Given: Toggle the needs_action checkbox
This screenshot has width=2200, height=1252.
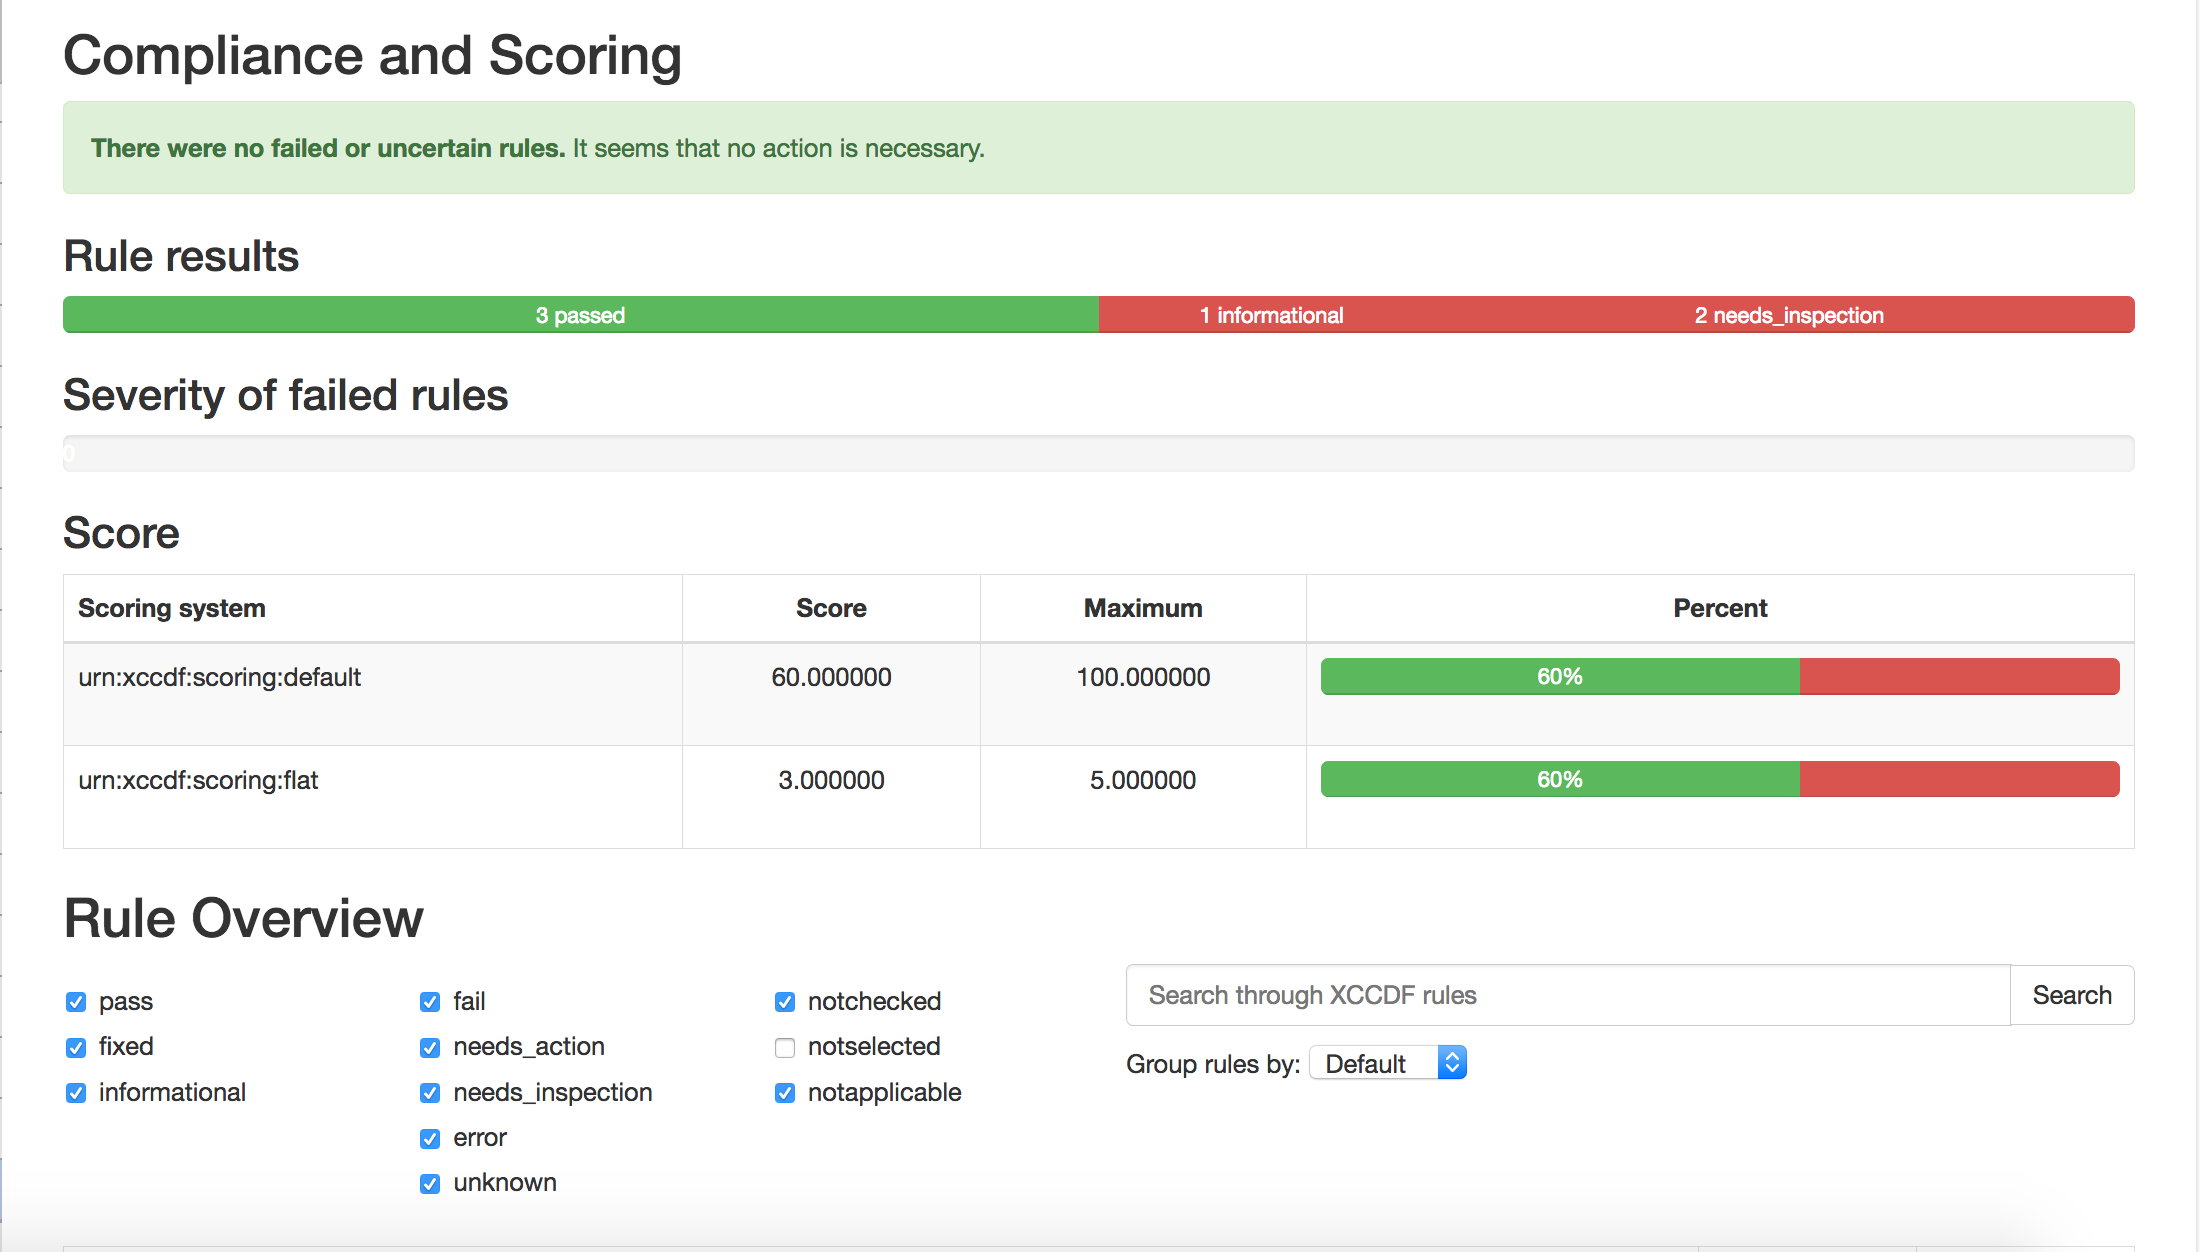Looking at the screenshot, I should tap(430, 1047).
